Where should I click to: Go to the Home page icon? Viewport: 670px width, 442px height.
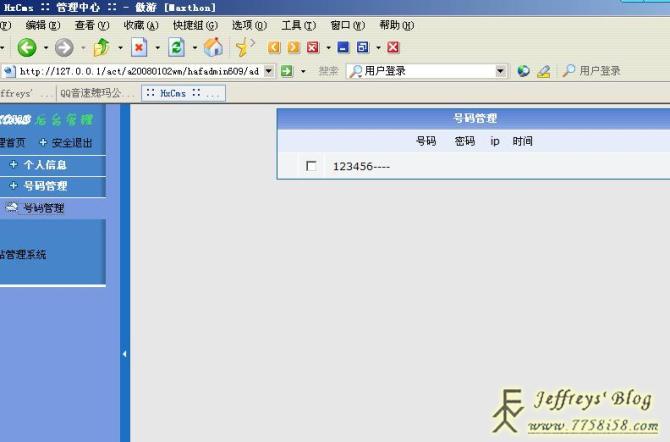213,47
